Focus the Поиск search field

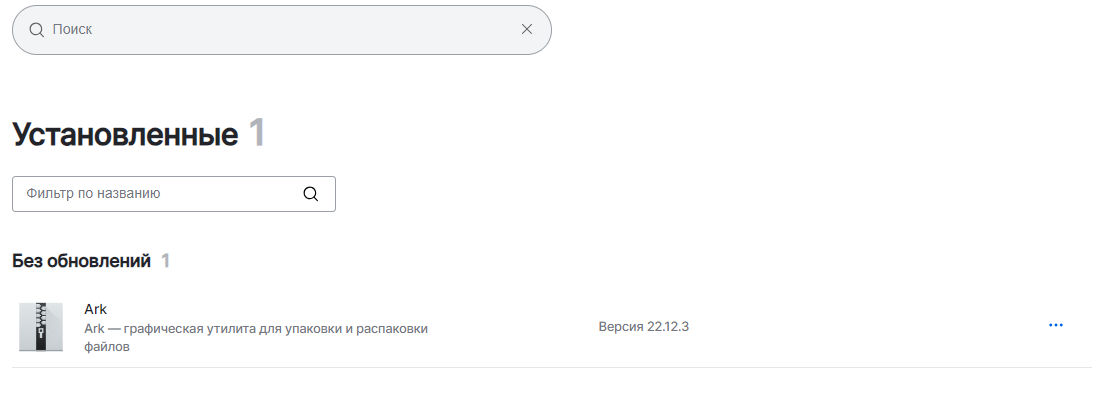280,30
